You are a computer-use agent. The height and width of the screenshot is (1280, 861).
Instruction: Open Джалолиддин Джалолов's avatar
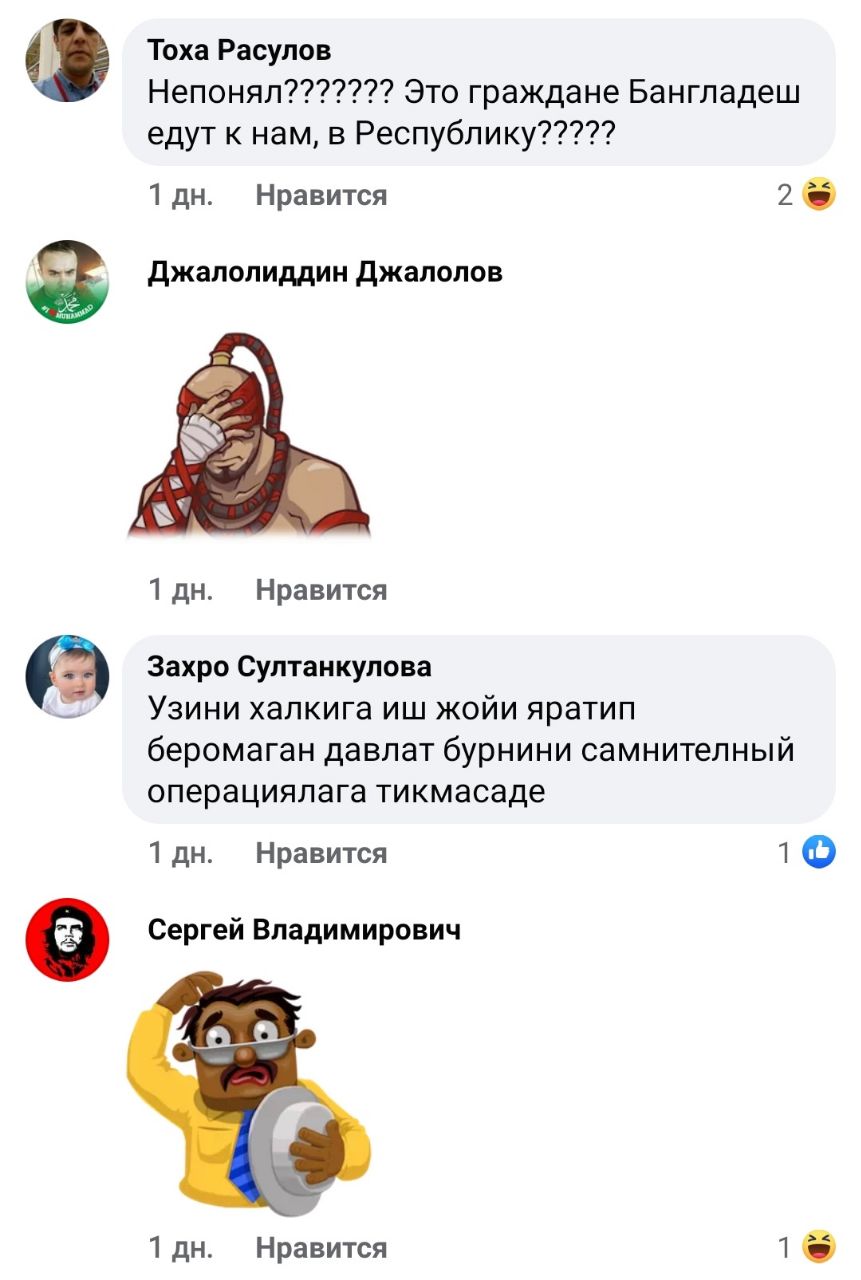67,281
